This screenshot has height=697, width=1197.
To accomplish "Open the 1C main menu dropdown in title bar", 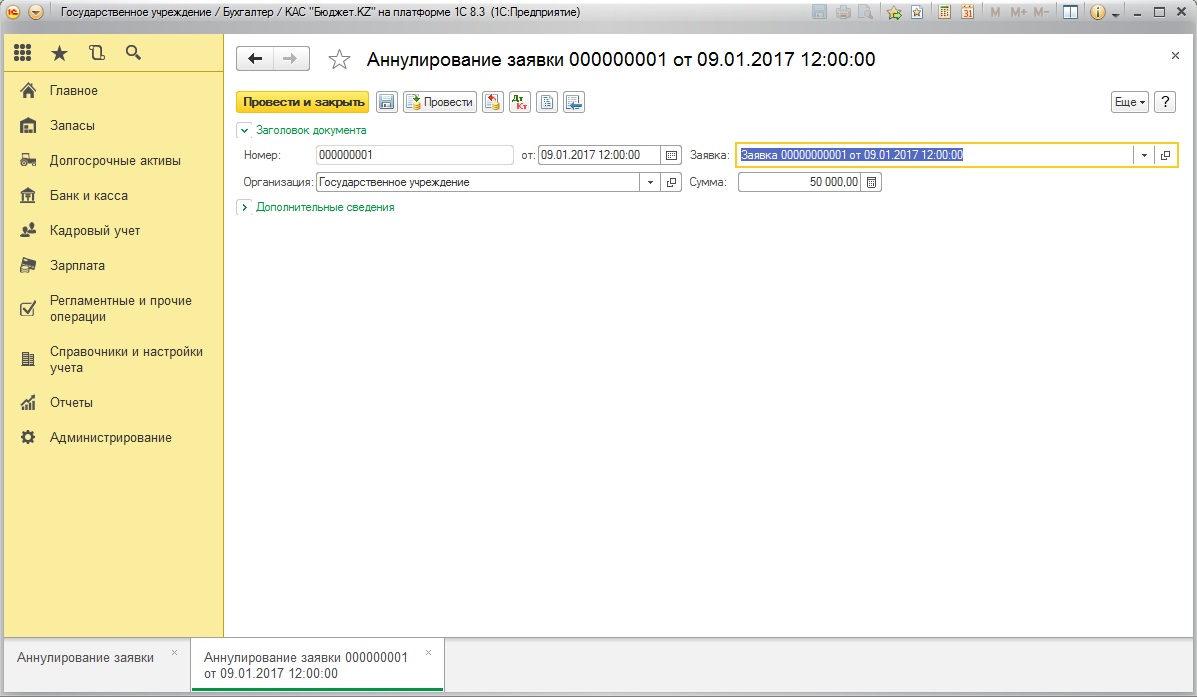I will click(x=36, y=12).
